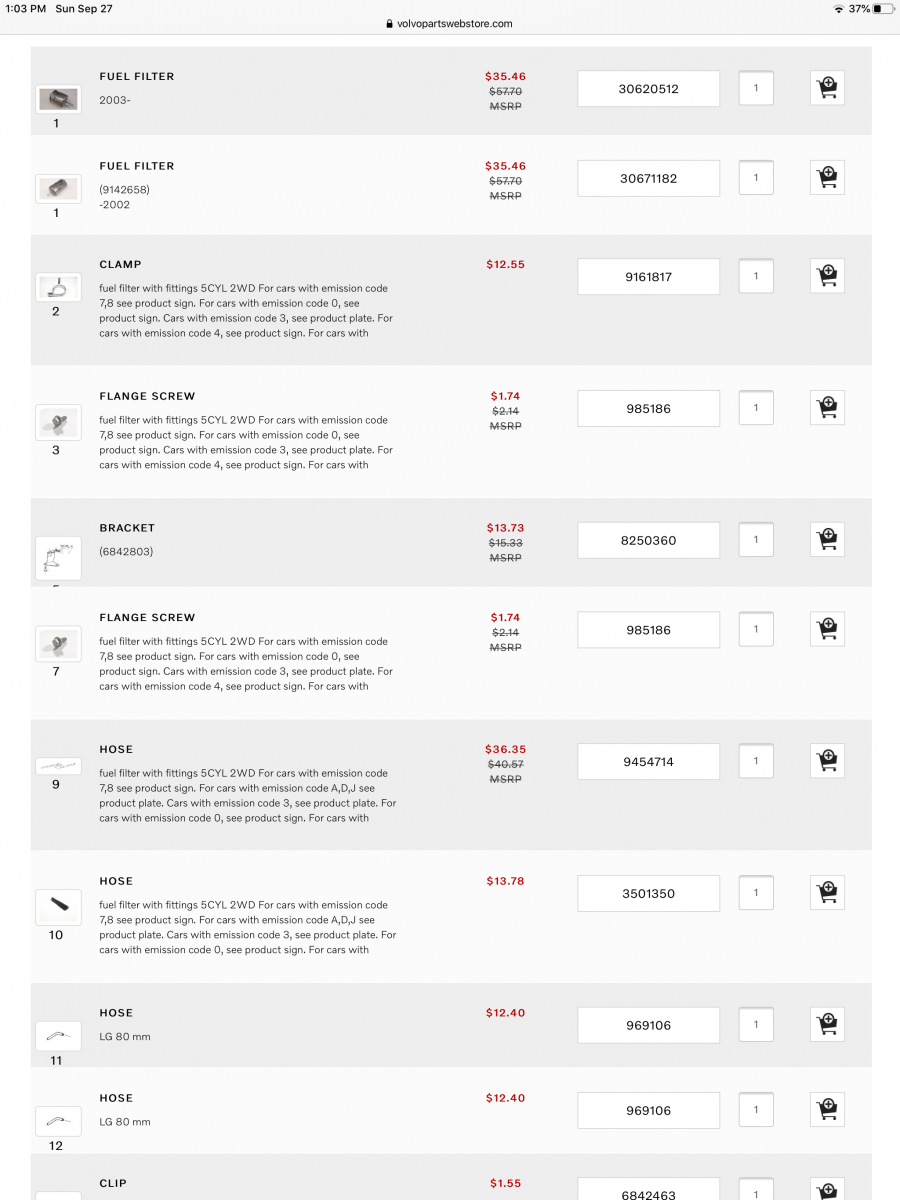This screenshot has height=1200, width=900.
Task: Add item 12 hose 969106 to cart
Action: 826,1110
